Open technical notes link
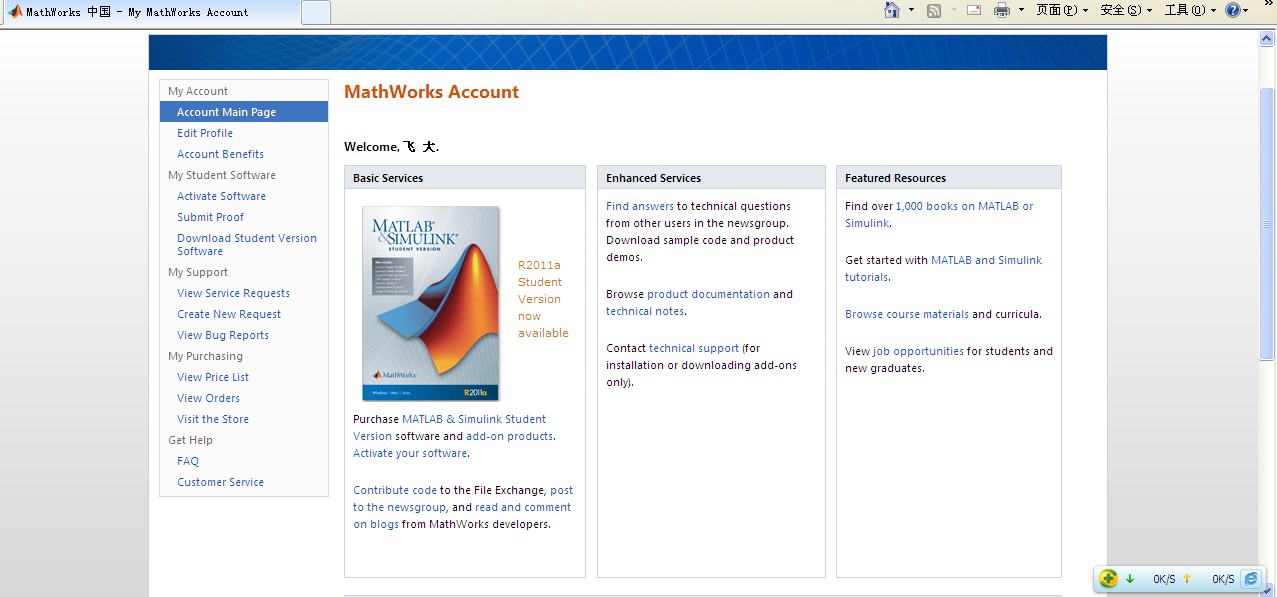The image size is (1277, 597). [645, 311]
